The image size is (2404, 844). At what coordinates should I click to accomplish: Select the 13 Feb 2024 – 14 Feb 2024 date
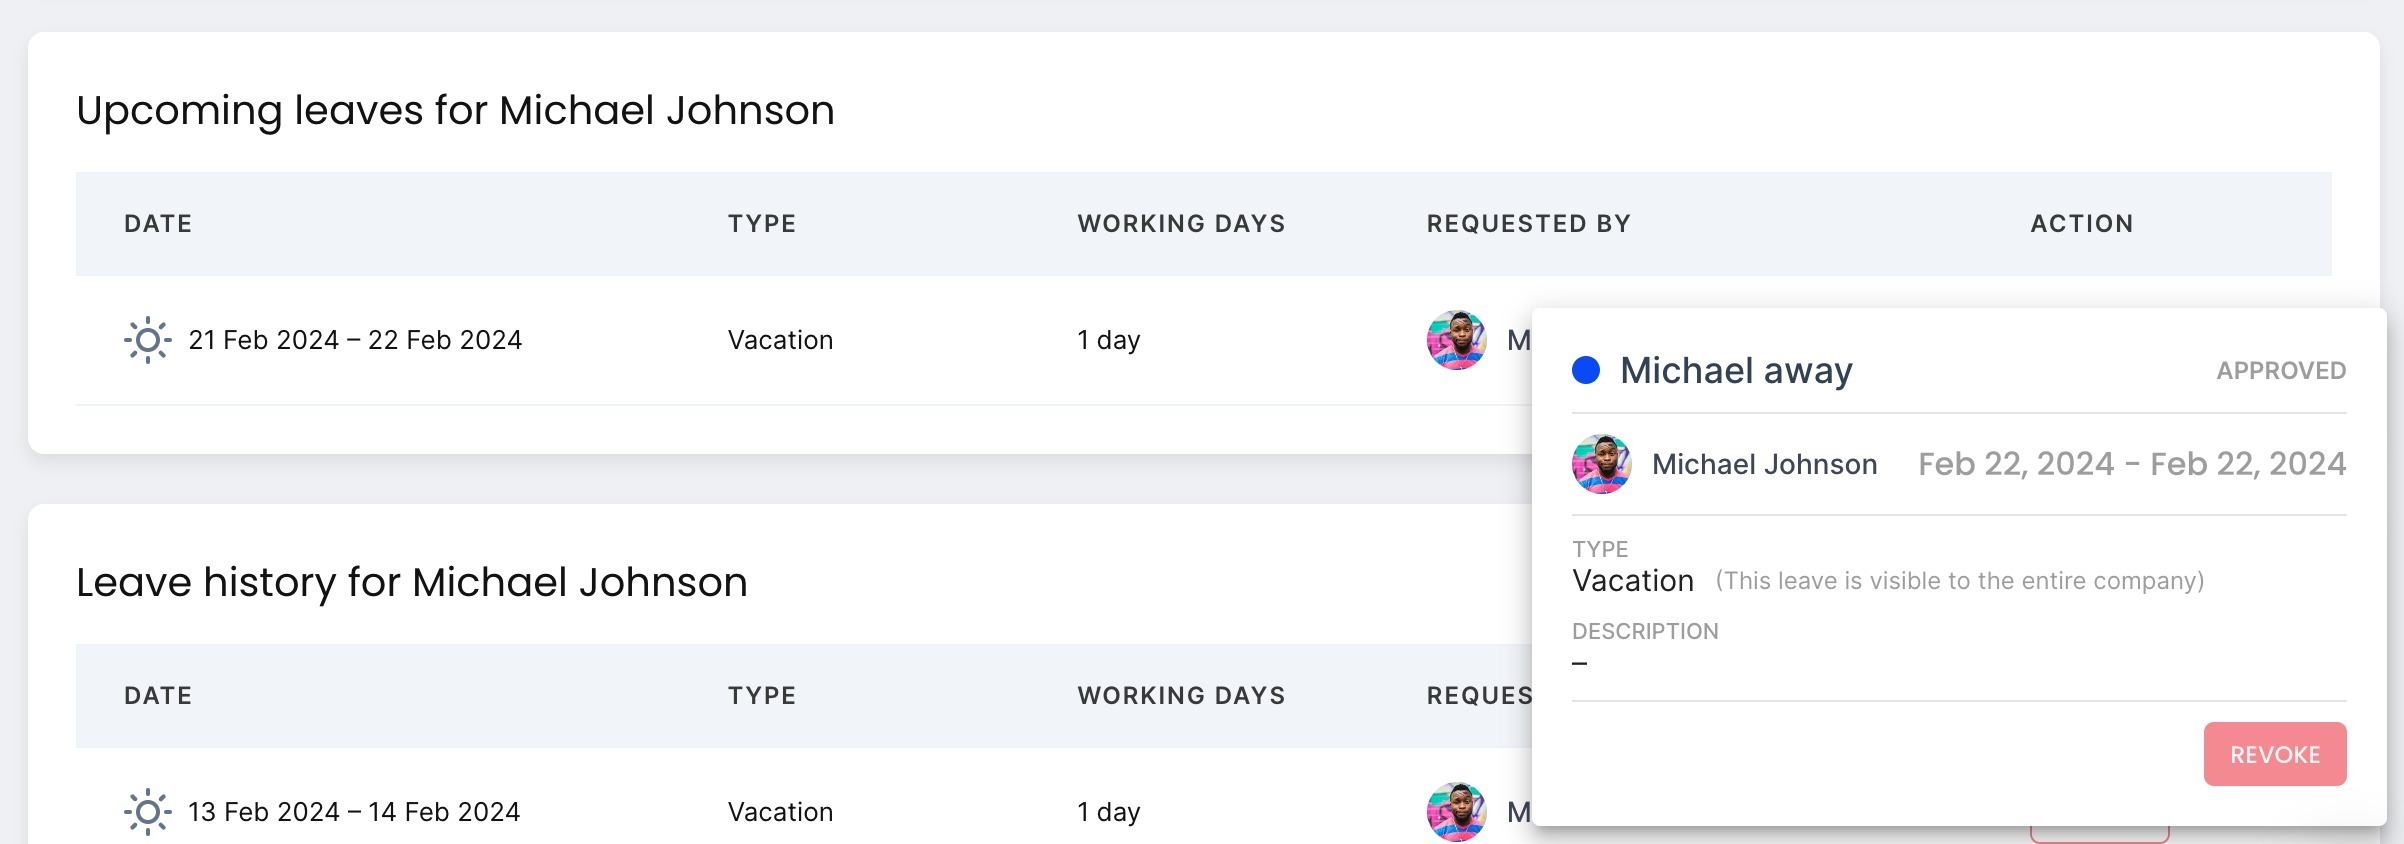[354, 812]
